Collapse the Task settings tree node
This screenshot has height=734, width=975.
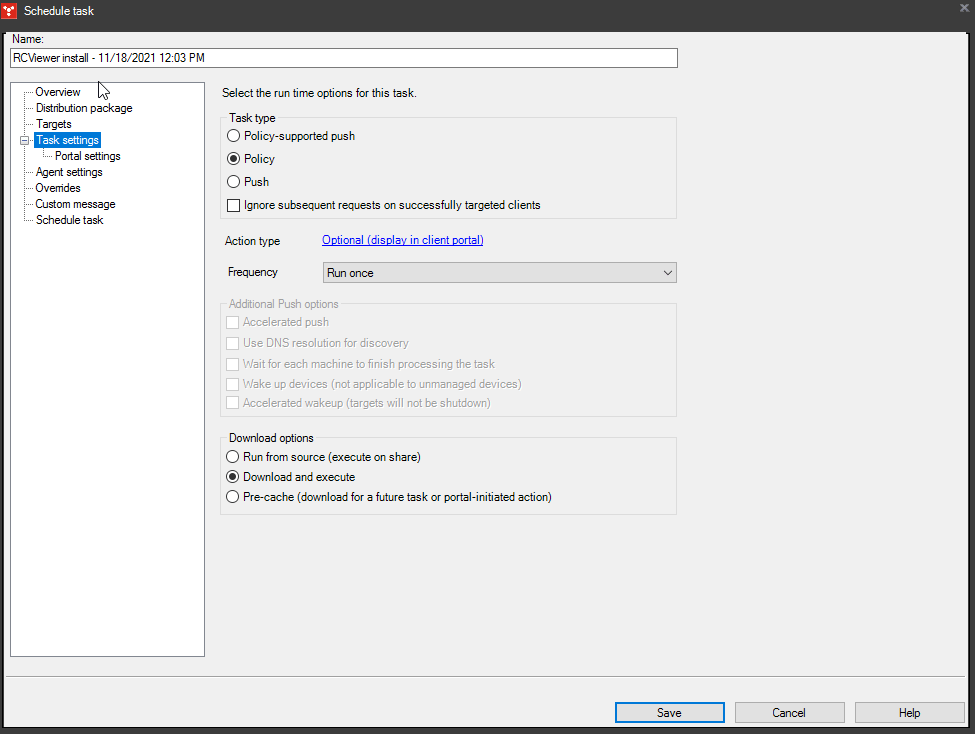pyautogui.click(x=24, y=139)
